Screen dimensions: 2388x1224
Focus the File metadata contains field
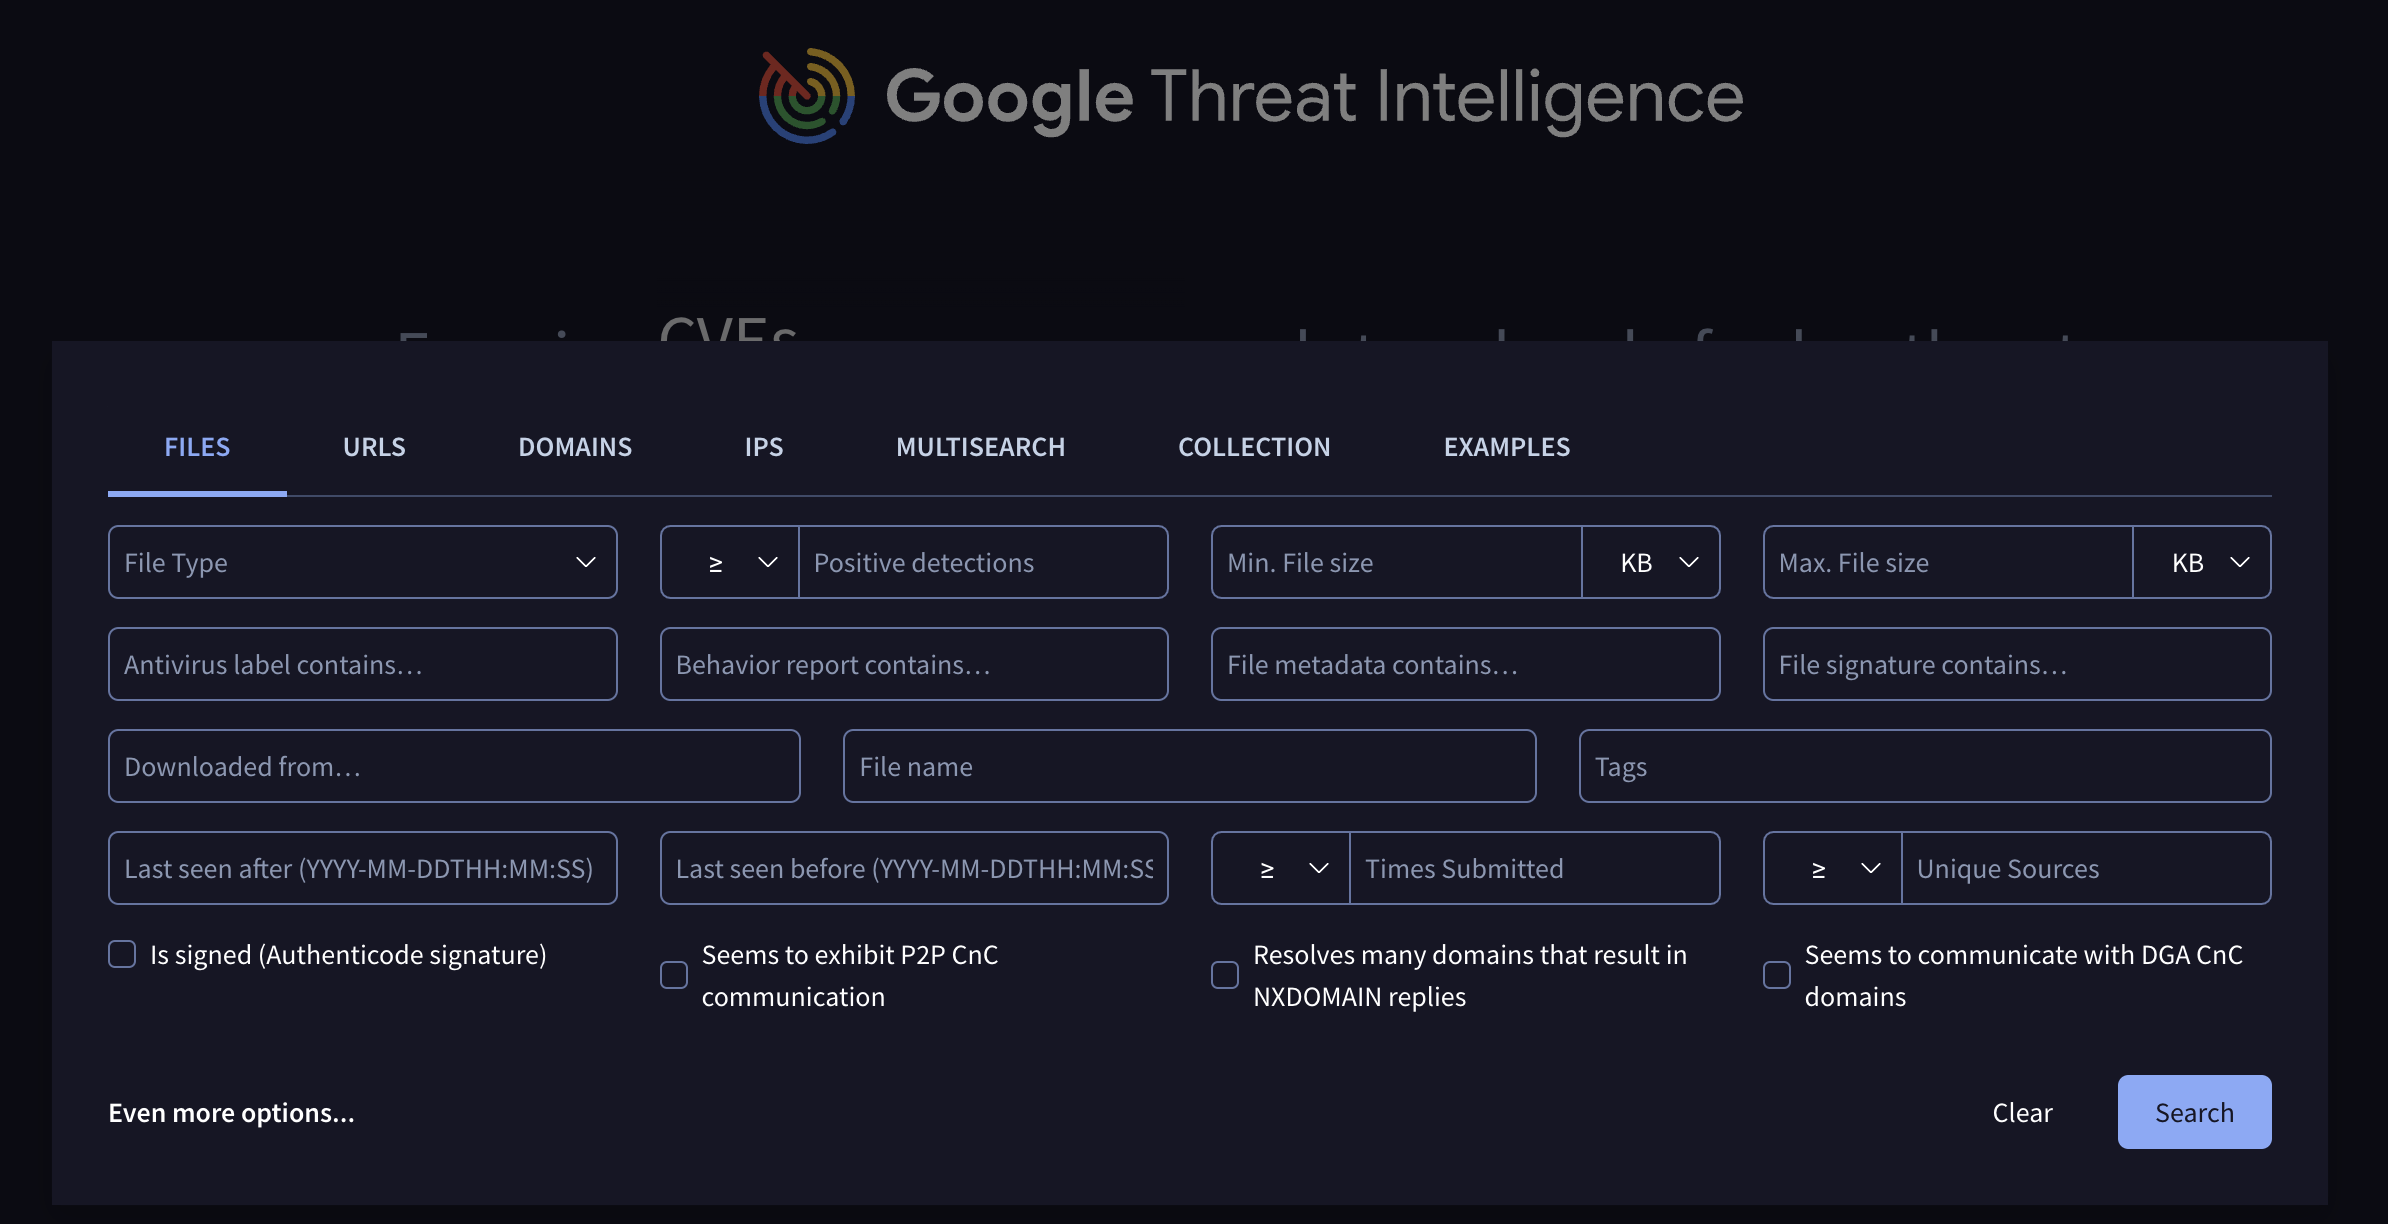pos(1466,664)
